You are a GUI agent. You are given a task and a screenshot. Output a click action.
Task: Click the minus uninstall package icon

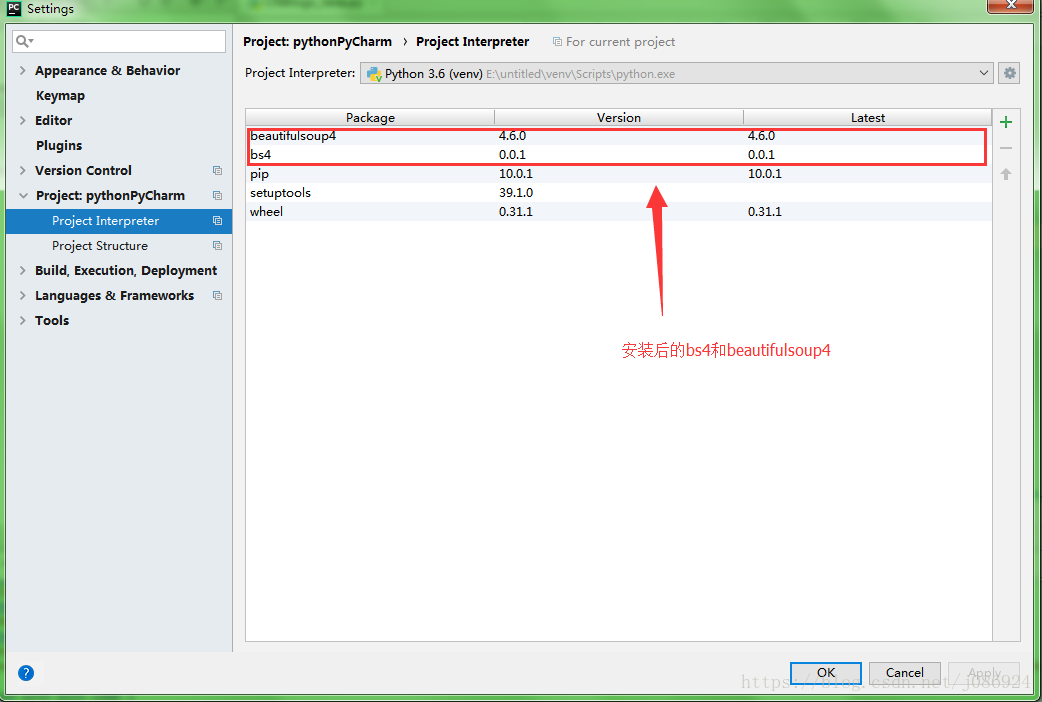[x=1006, y=148]
